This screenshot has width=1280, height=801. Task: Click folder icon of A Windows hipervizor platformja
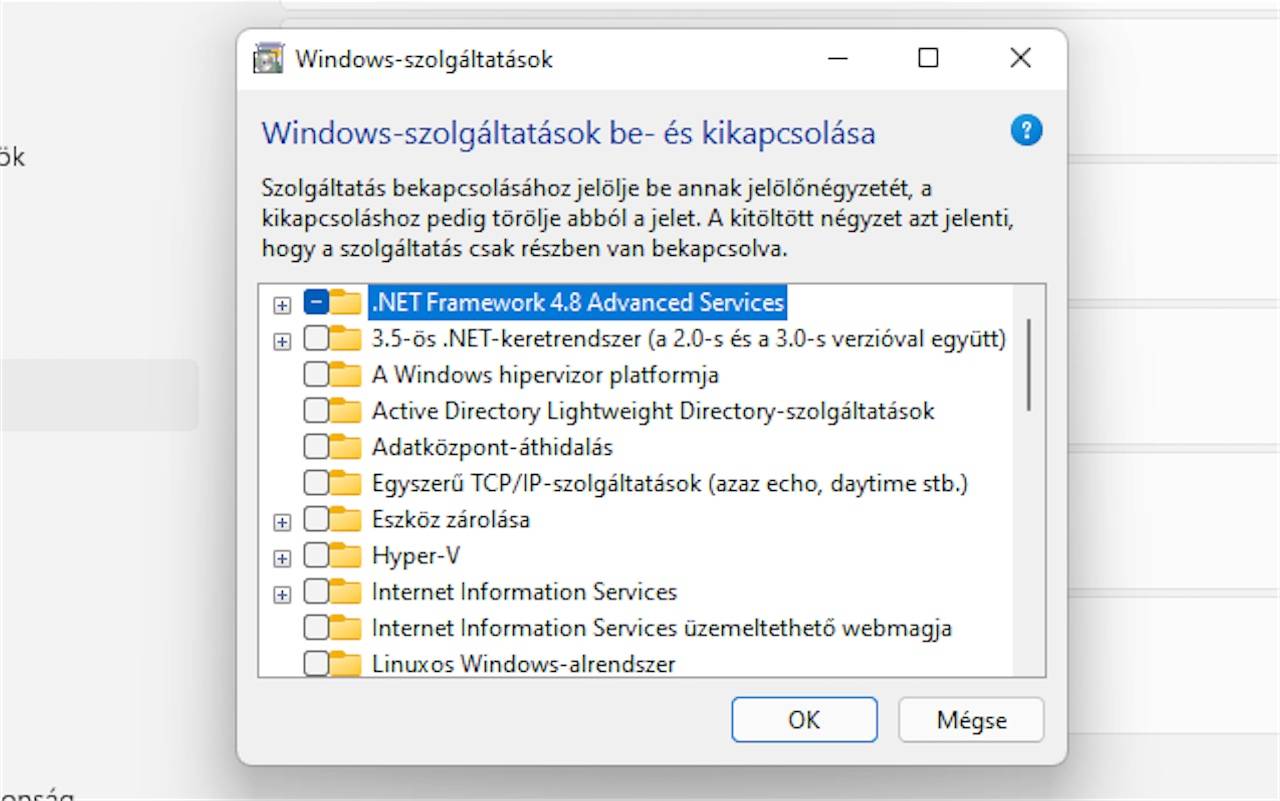pyautogui.click(x=345, y=375)
